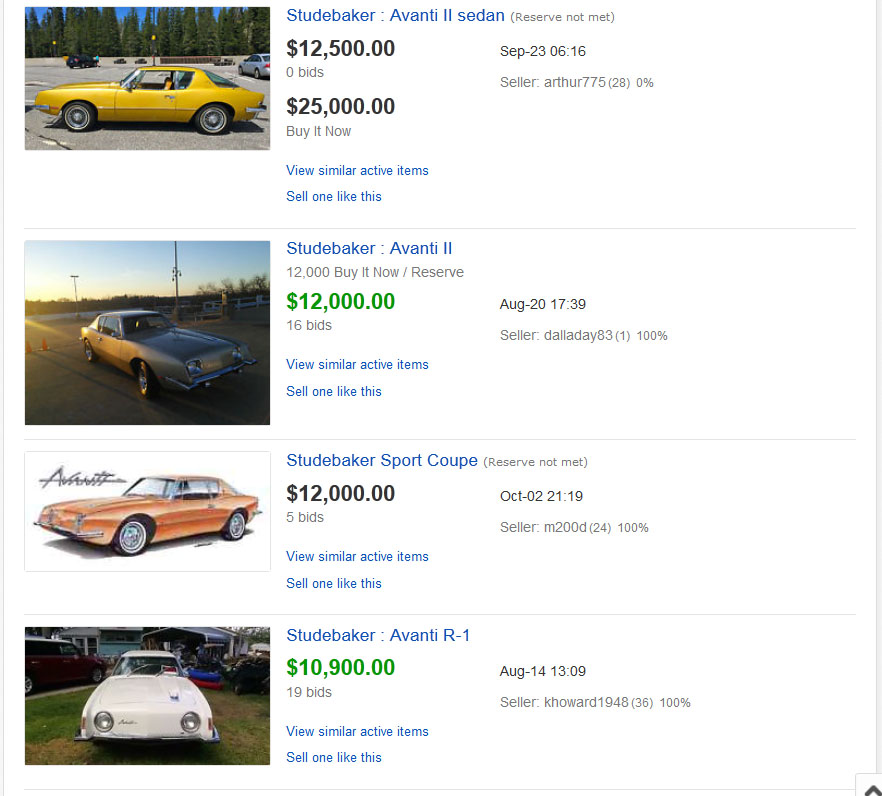Image resolution: width=882 pixels, height=796 pixels.
Task: View similar active items for $12,000 Avanti II
Action: click(357, 365)
